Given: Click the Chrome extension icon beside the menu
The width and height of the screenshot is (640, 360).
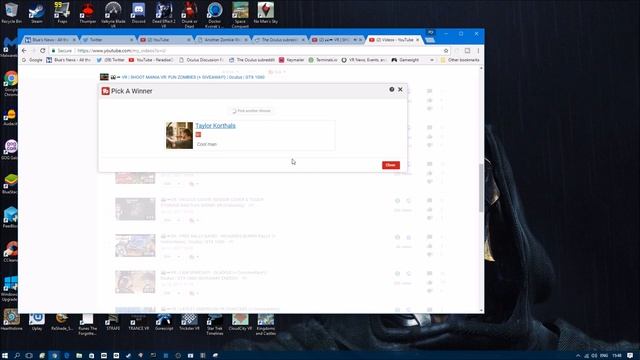Looking at the screenshot, I should click(x=467, y=51).
